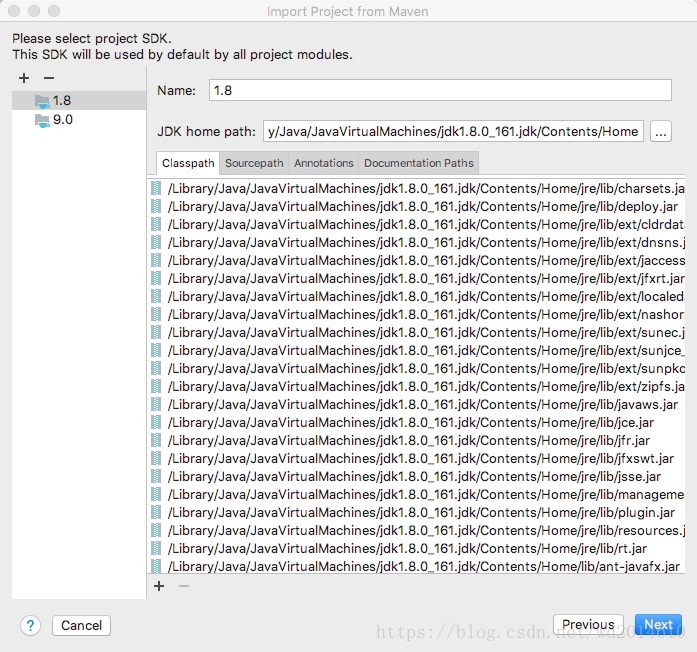Select the jre/lib/ext/sunec classpath row
The image size is (697, 652).
click(416, 332)
